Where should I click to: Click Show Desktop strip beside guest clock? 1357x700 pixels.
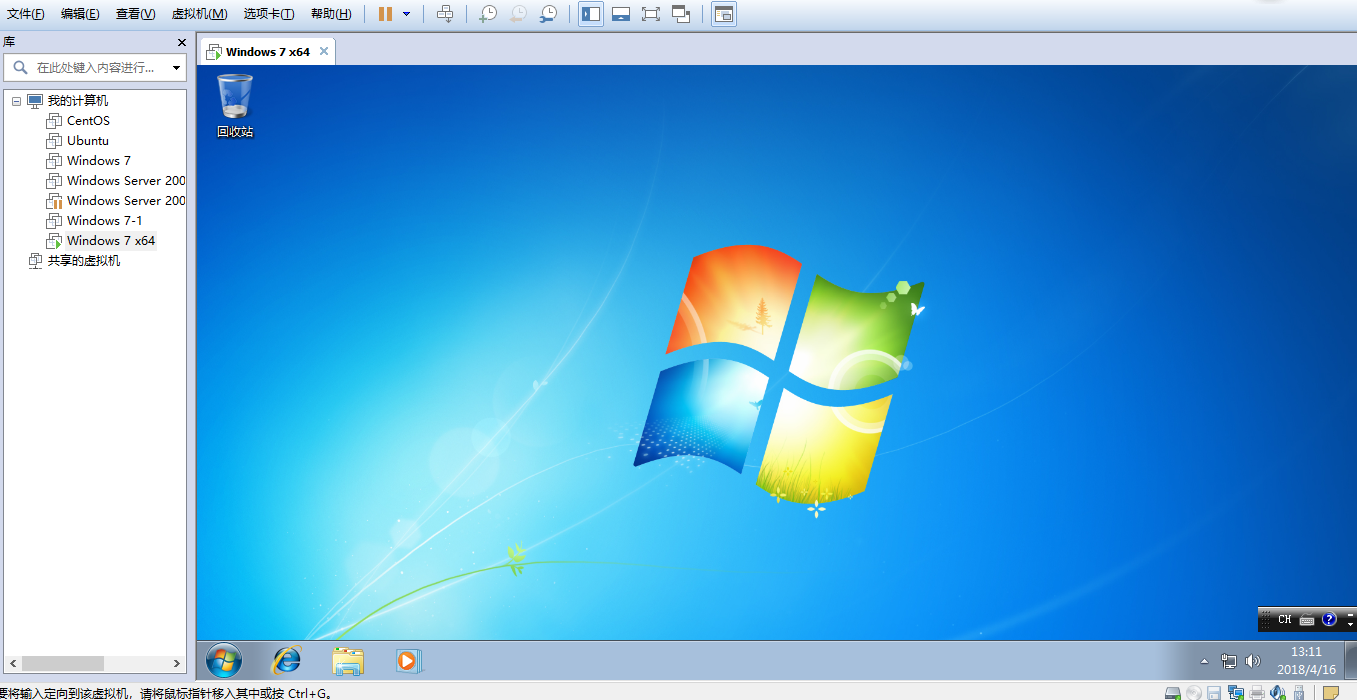[x=1349, y=660]
